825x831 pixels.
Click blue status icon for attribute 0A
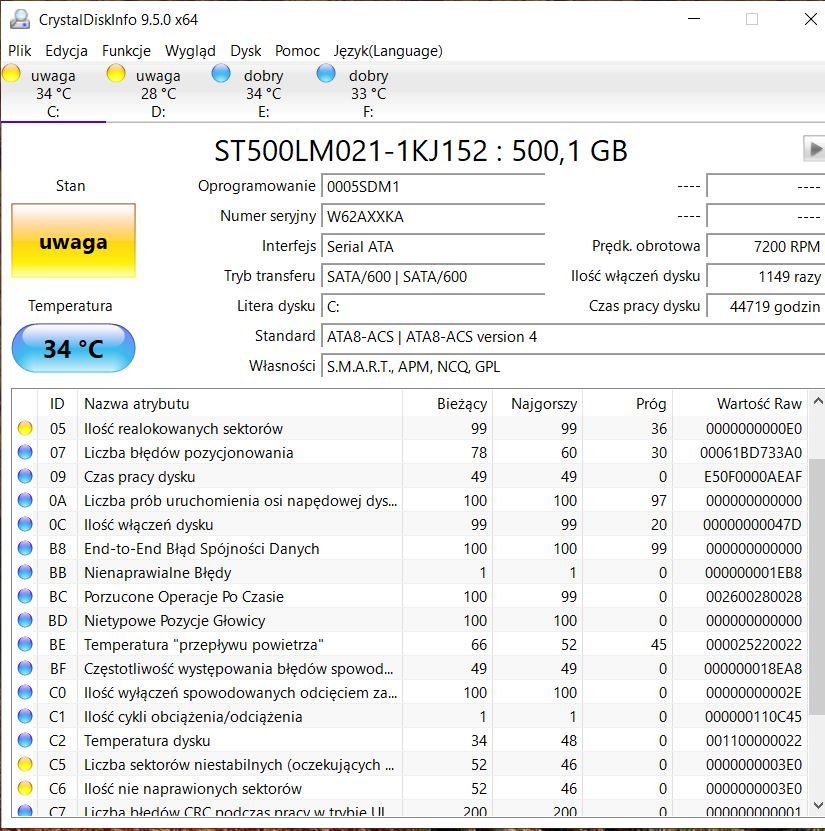(x=25, y=500)
